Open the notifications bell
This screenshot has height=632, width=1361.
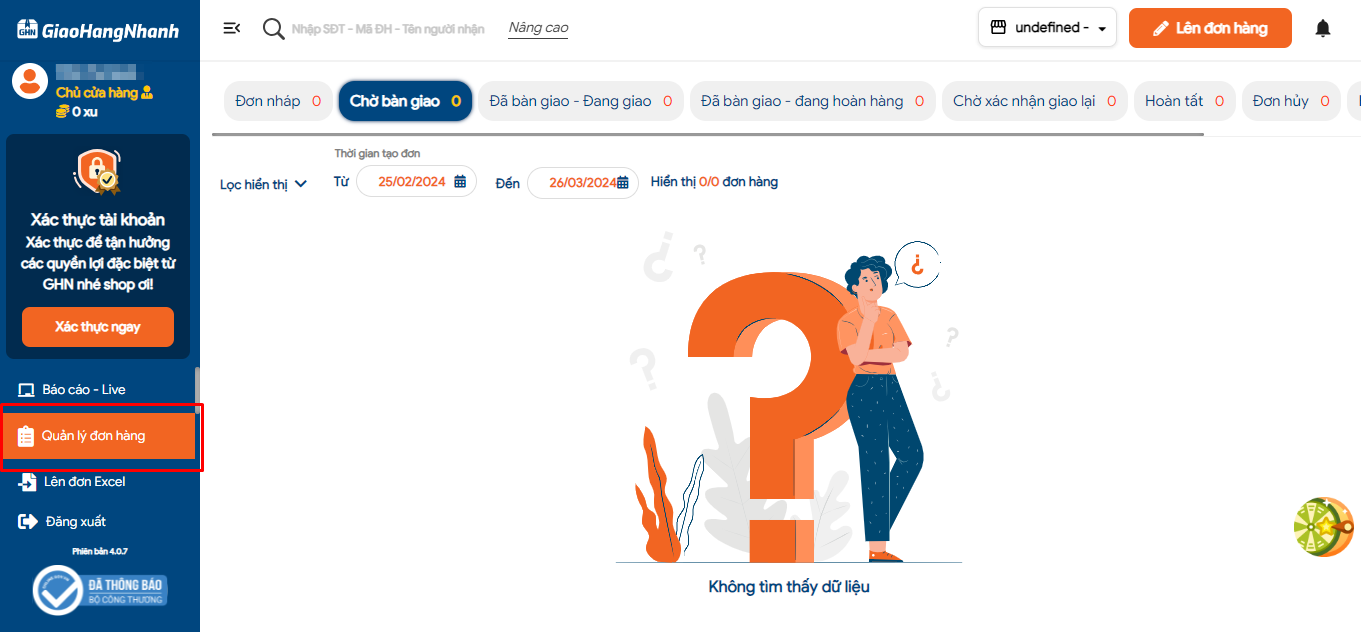coord(1323,28)
